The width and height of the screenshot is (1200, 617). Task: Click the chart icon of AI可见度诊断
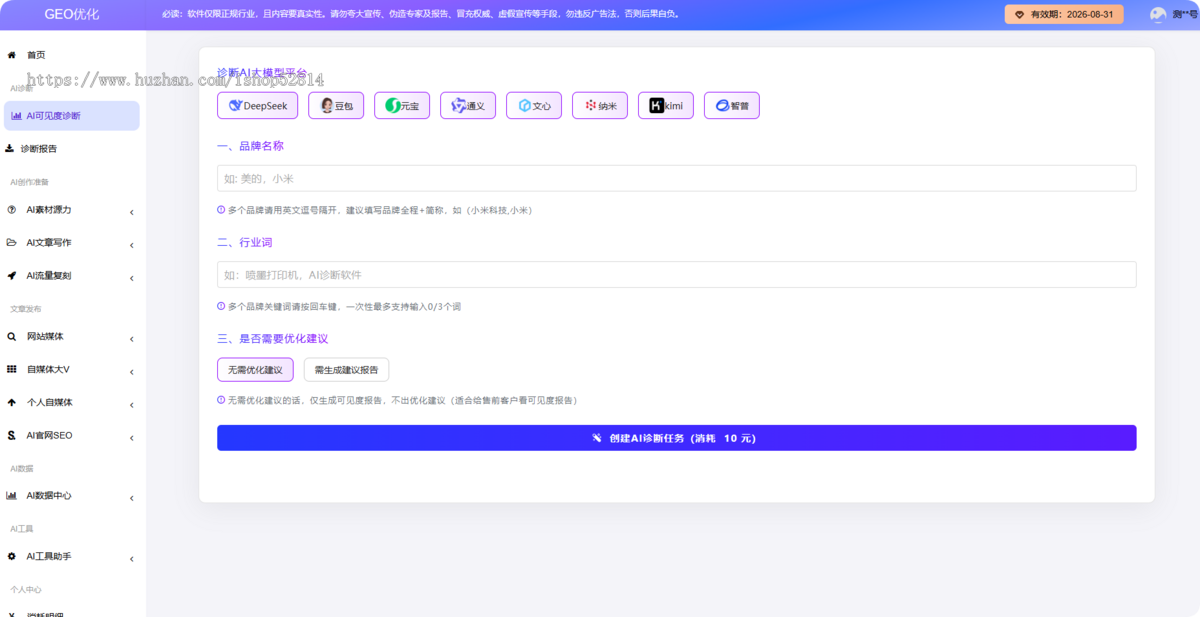click(16, 116)
